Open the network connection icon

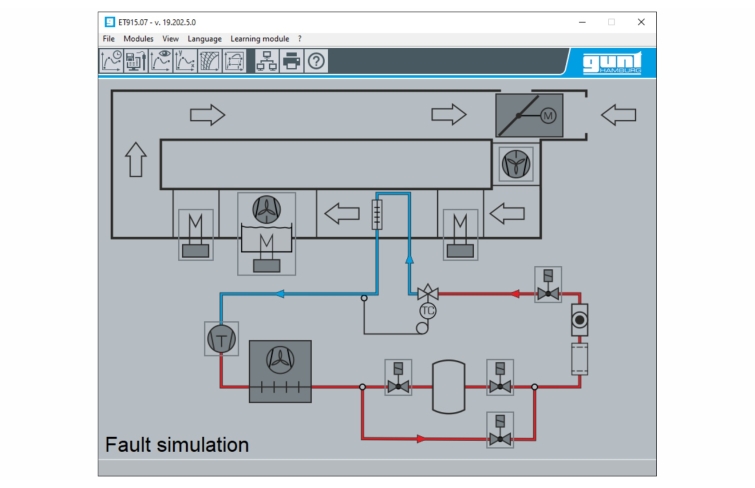pyautogui.click(x=267, y=61)
